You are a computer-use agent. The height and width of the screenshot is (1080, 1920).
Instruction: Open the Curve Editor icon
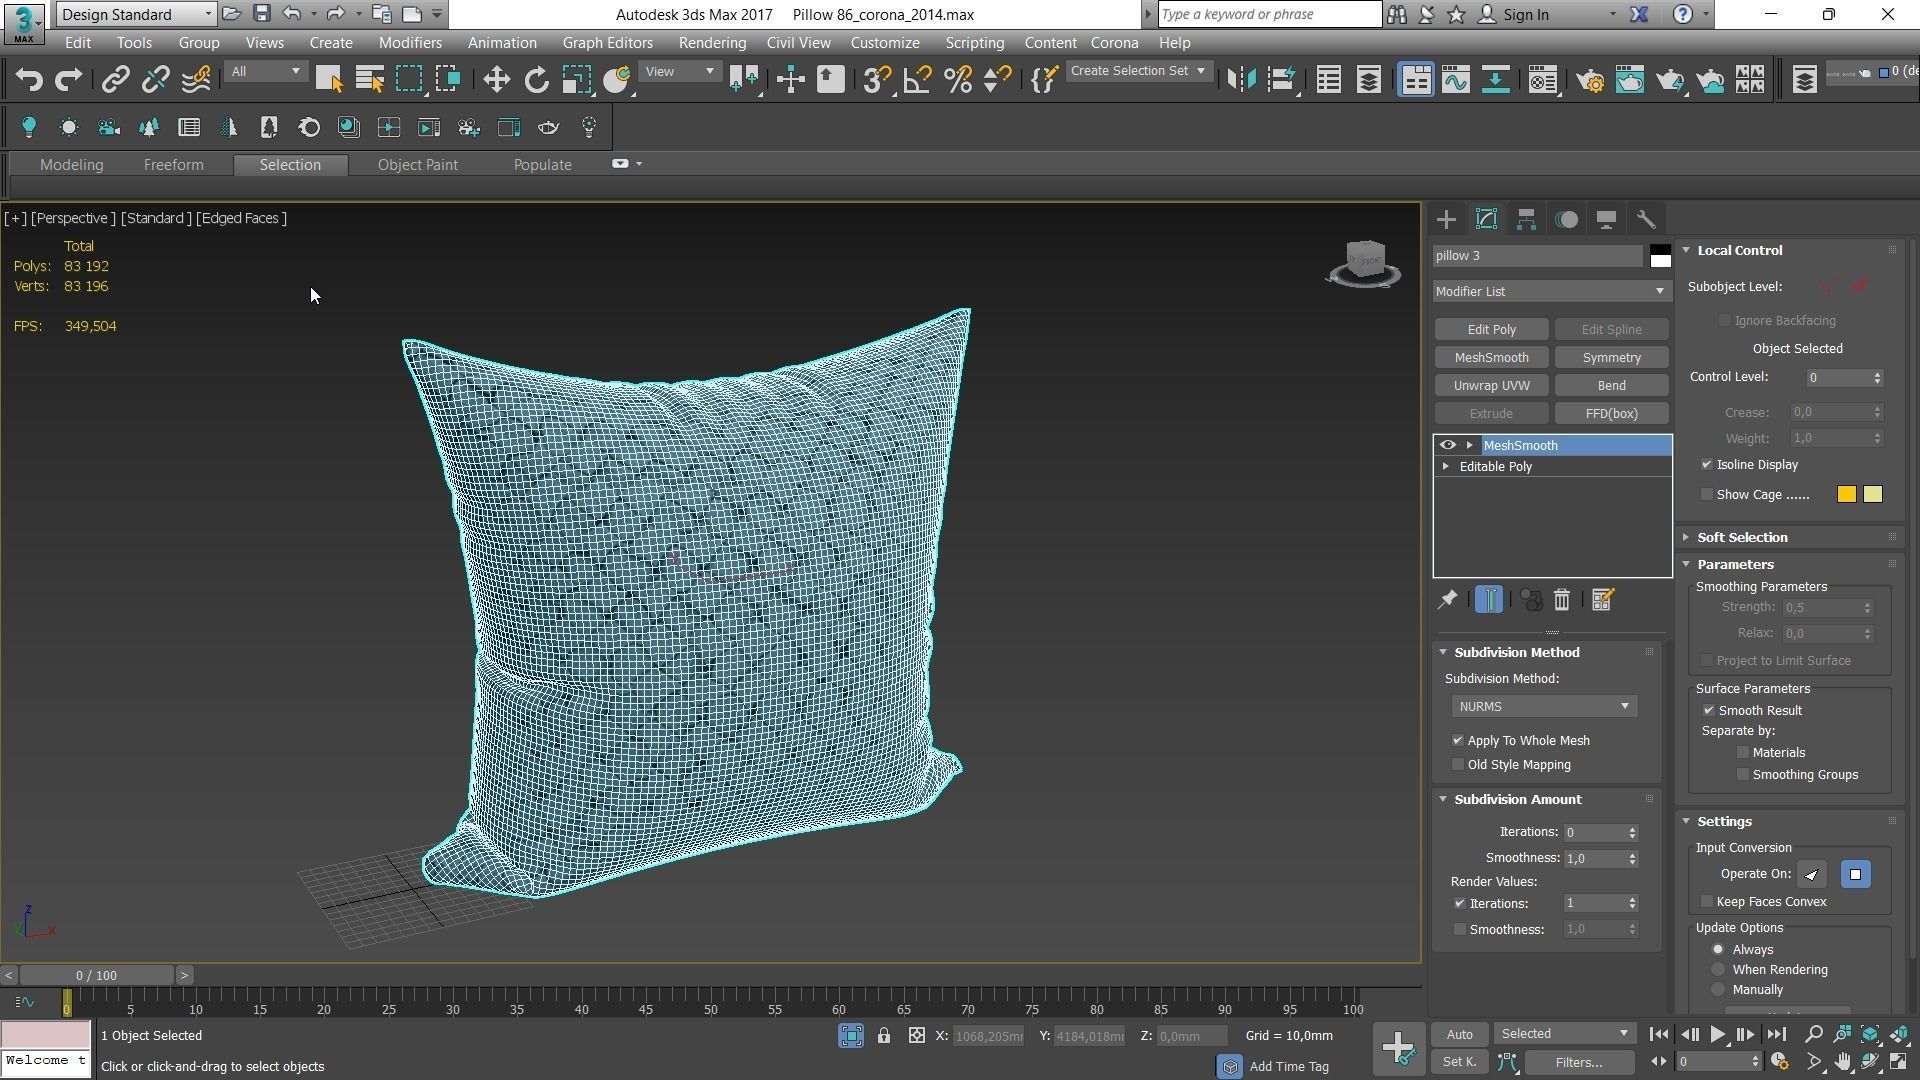pos(1456,80)
